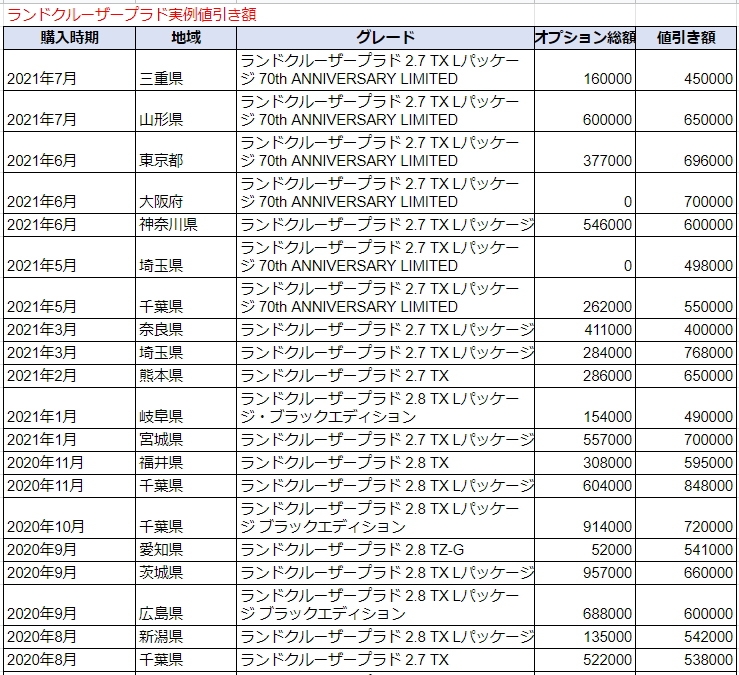This screenshot has width=739, height=675.
Task: Select option total 957000 cell
Action: click(x=585, y=573)
